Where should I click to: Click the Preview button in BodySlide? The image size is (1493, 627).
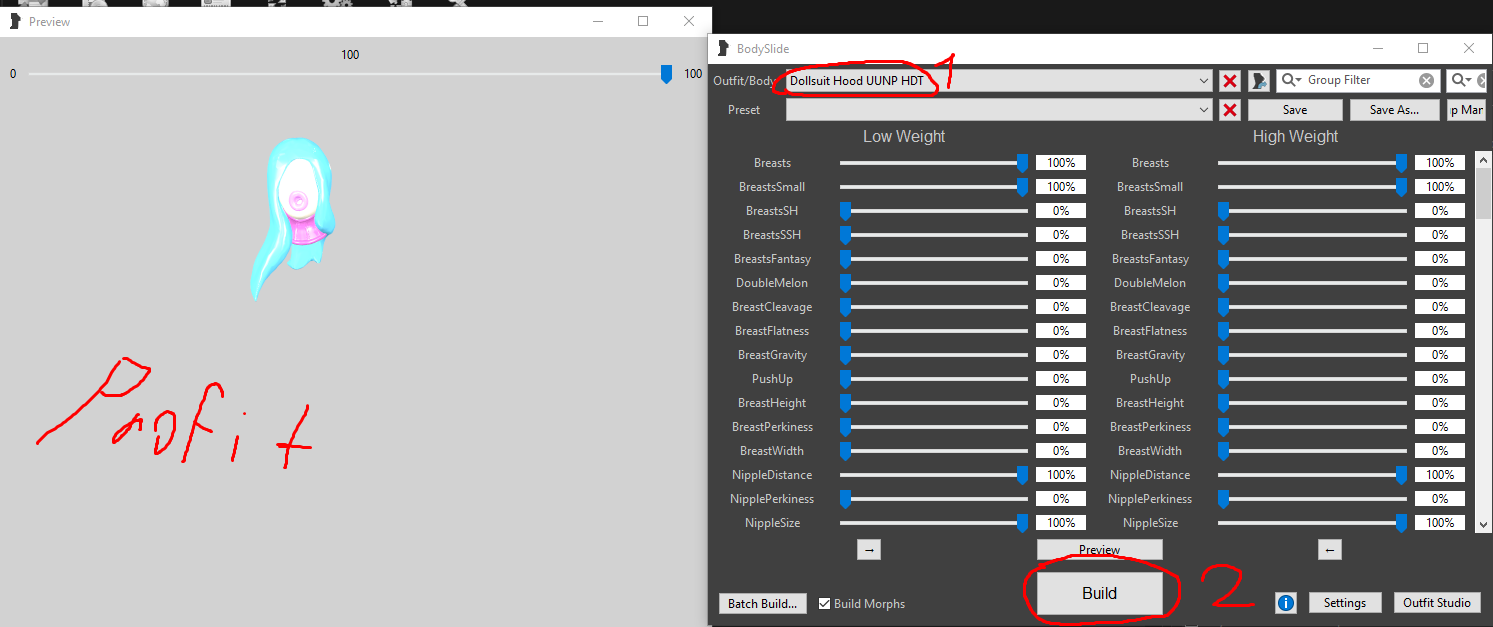pyautogui.click(x=1099, y=550)
